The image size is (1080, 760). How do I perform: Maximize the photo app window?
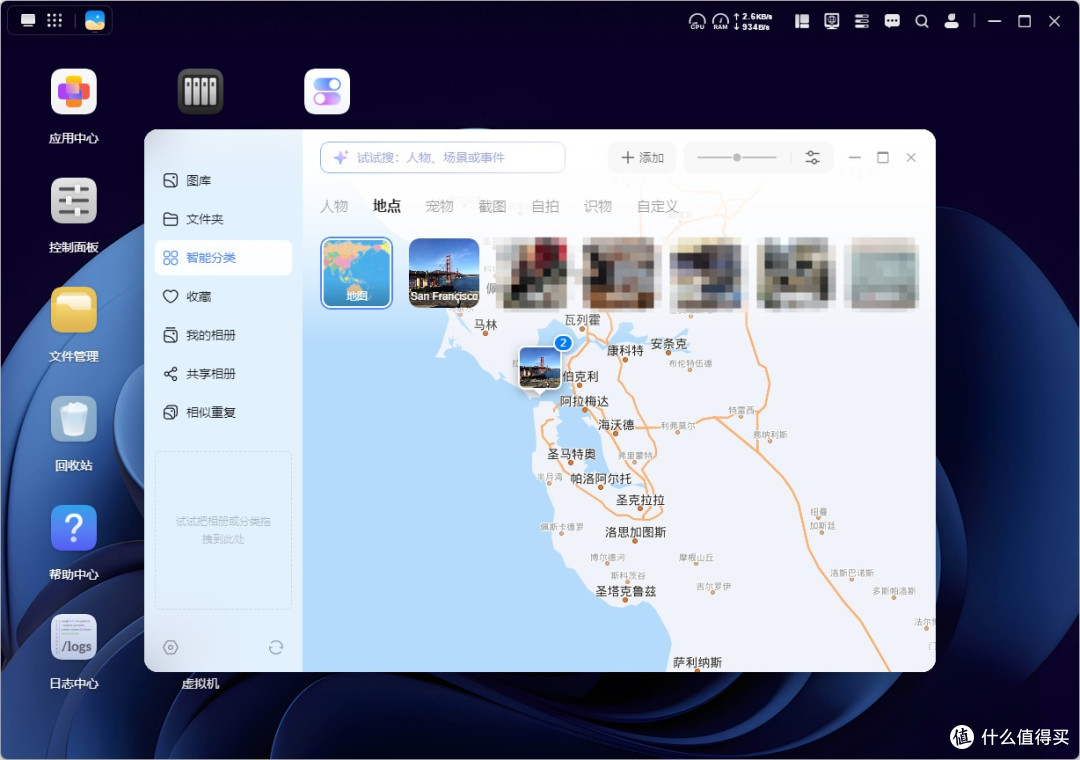pos(883,157)
